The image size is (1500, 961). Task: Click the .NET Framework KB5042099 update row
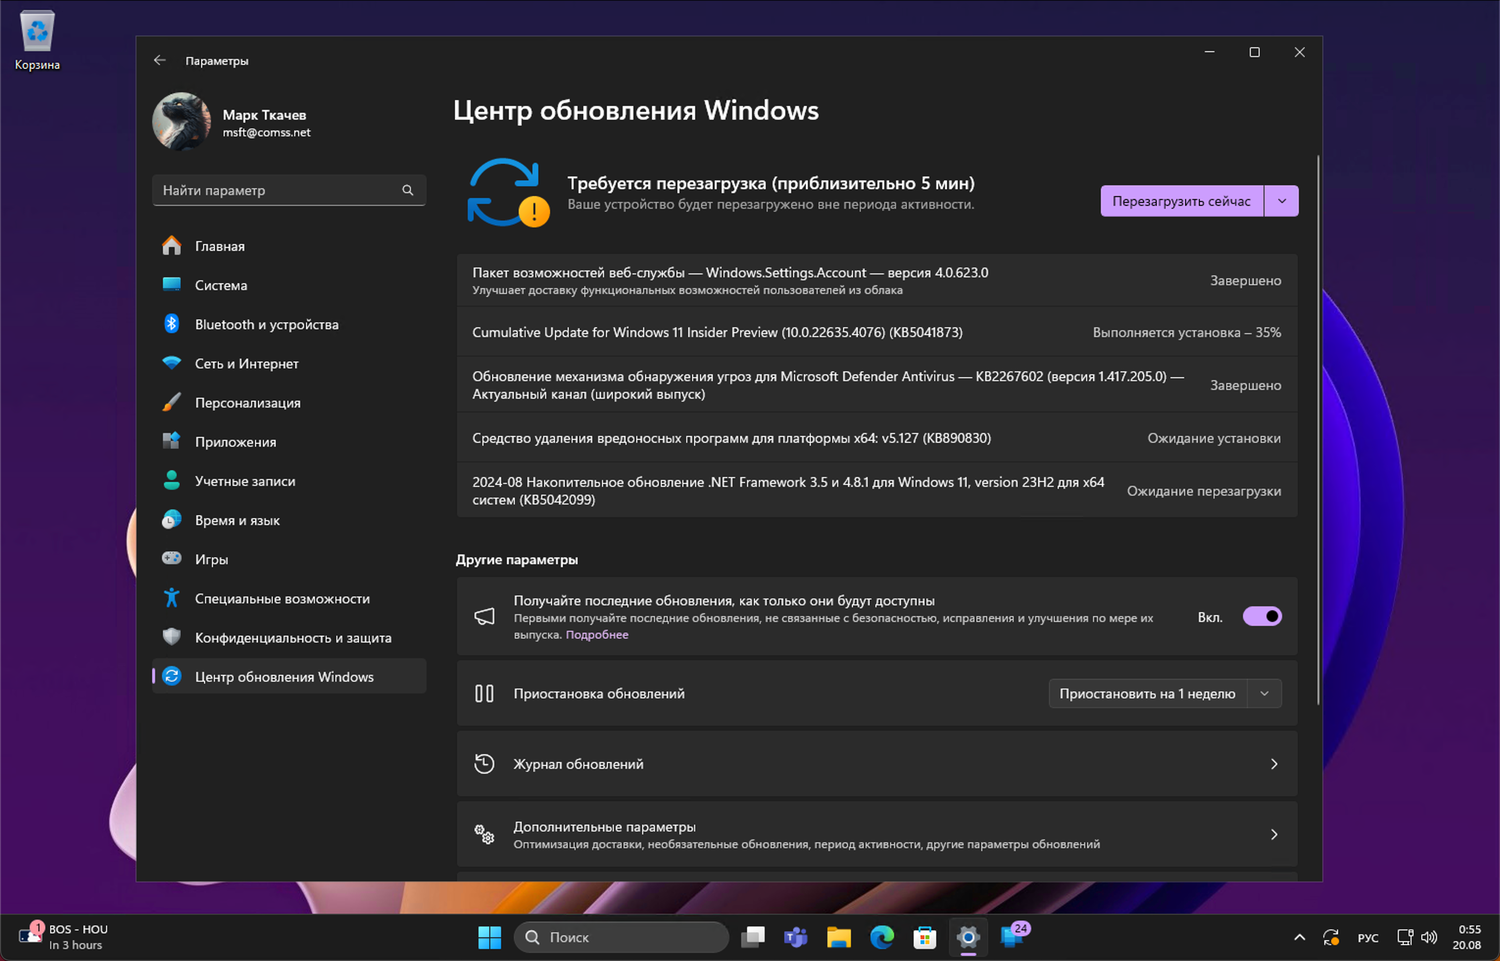pyautogui.click(x=877, y=491)
